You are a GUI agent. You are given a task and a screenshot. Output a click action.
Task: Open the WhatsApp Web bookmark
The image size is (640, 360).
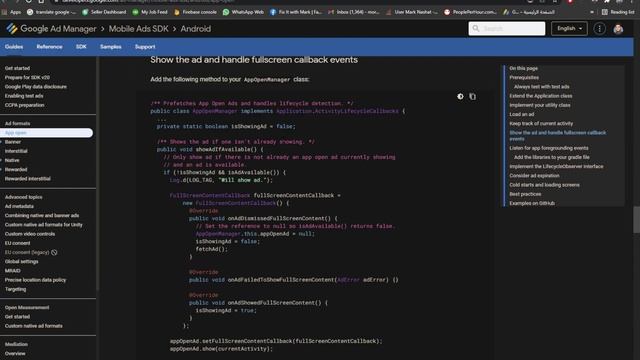pos(243,12)
